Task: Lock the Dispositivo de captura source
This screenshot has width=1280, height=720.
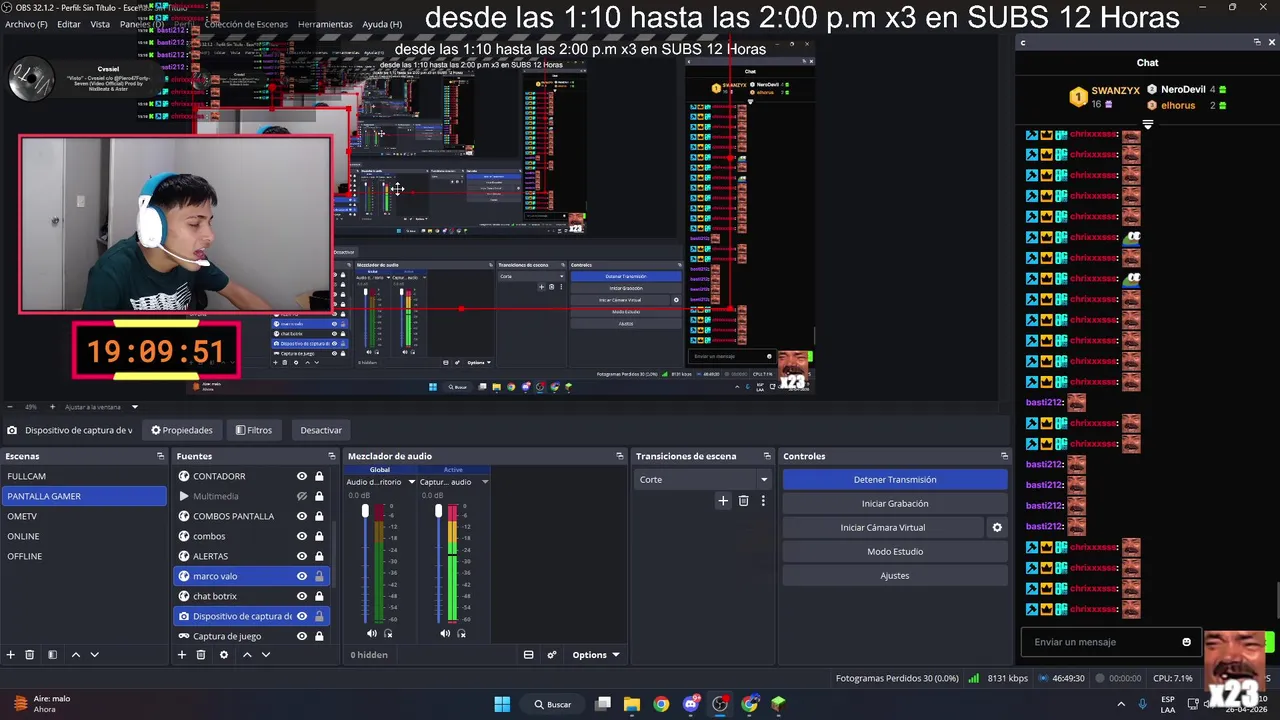Action: (319, 616)
